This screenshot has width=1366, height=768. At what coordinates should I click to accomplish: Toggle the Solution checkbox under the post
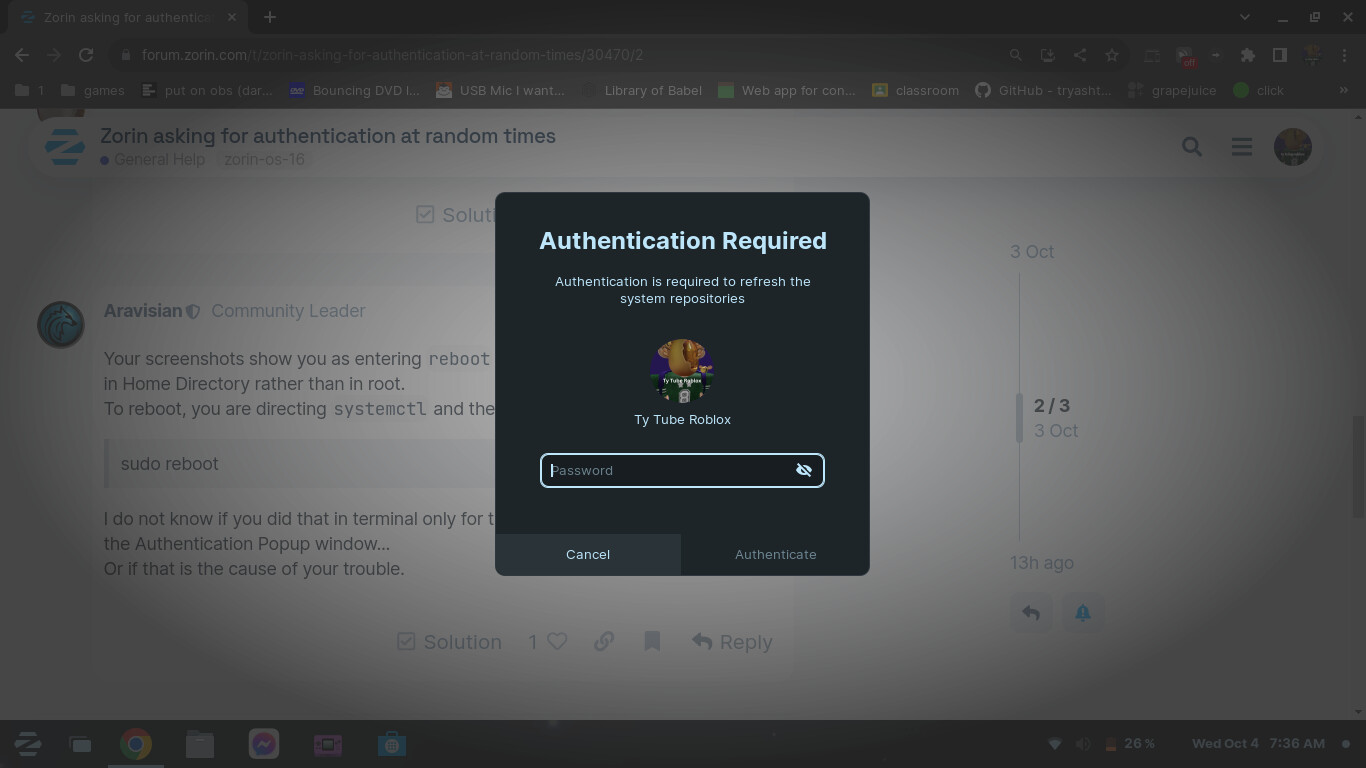tap(449, 642)
